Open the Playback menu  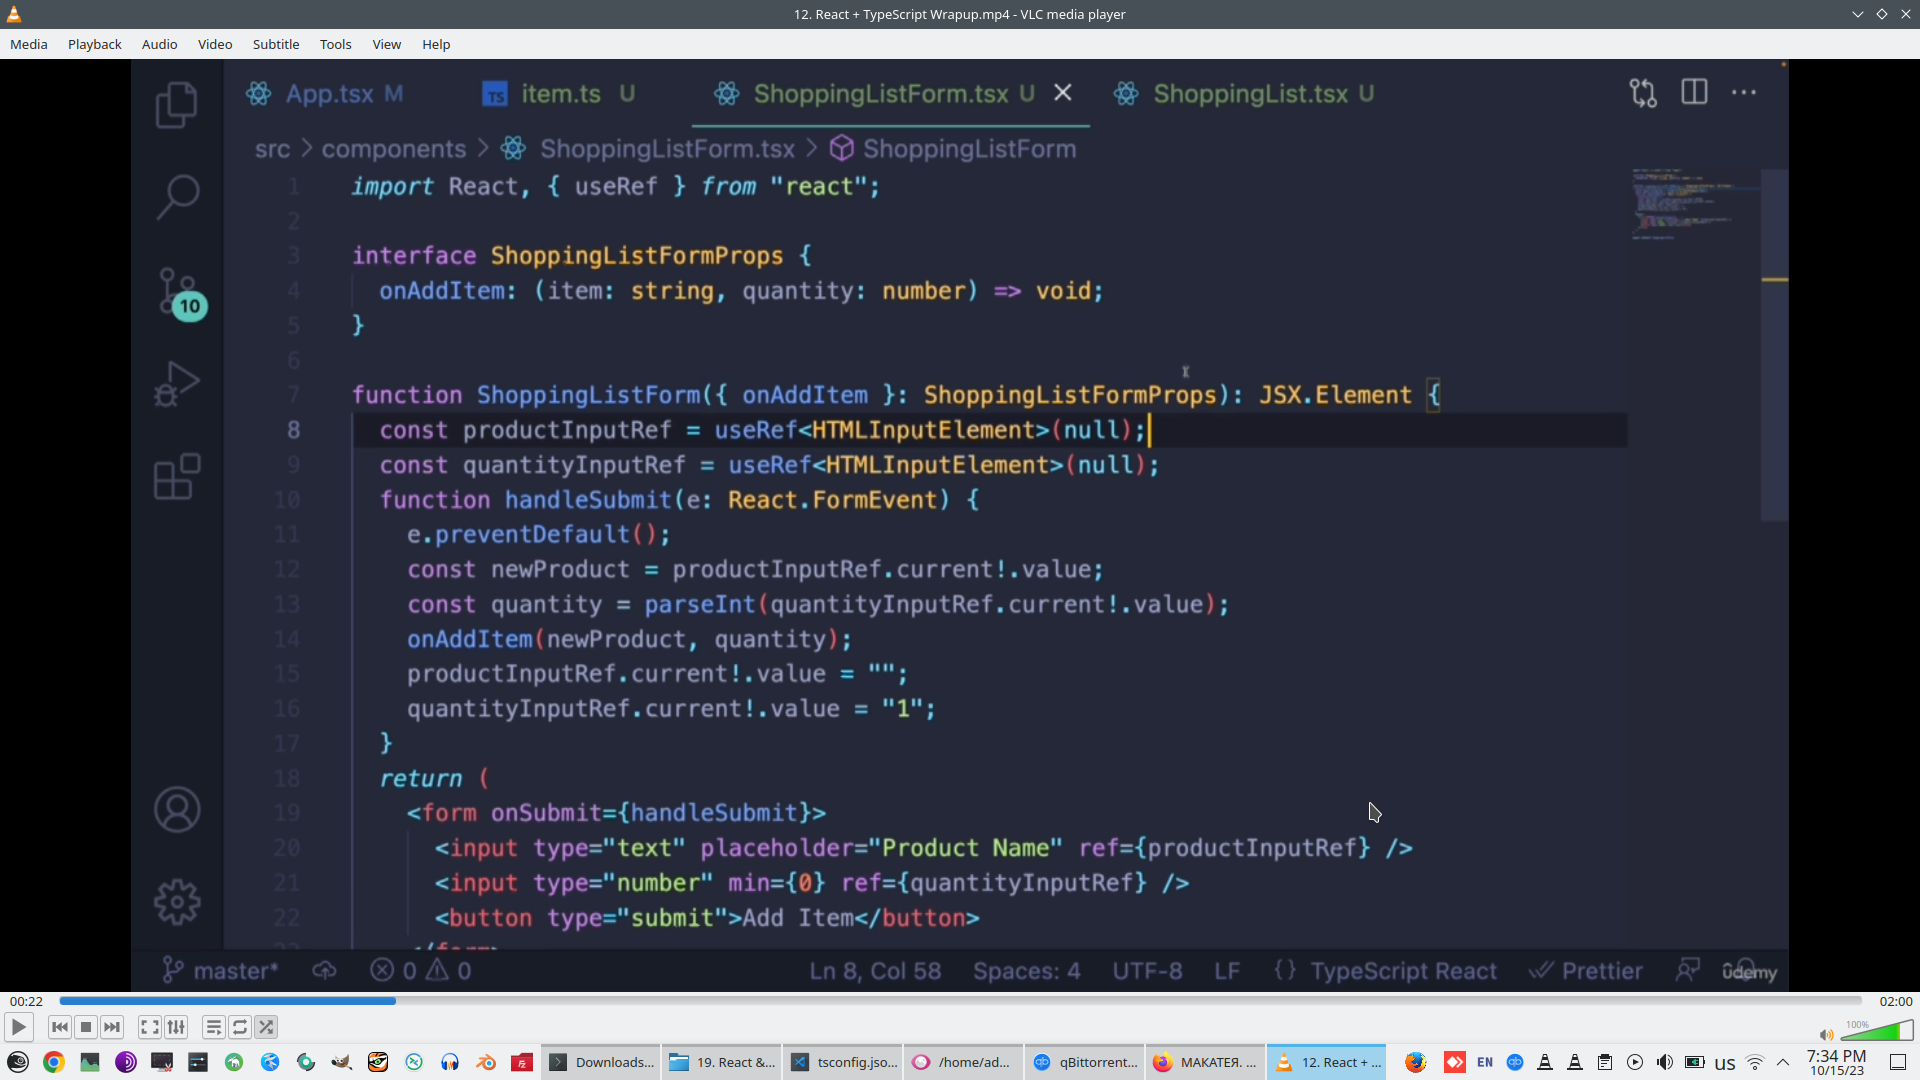click(94, 44)
